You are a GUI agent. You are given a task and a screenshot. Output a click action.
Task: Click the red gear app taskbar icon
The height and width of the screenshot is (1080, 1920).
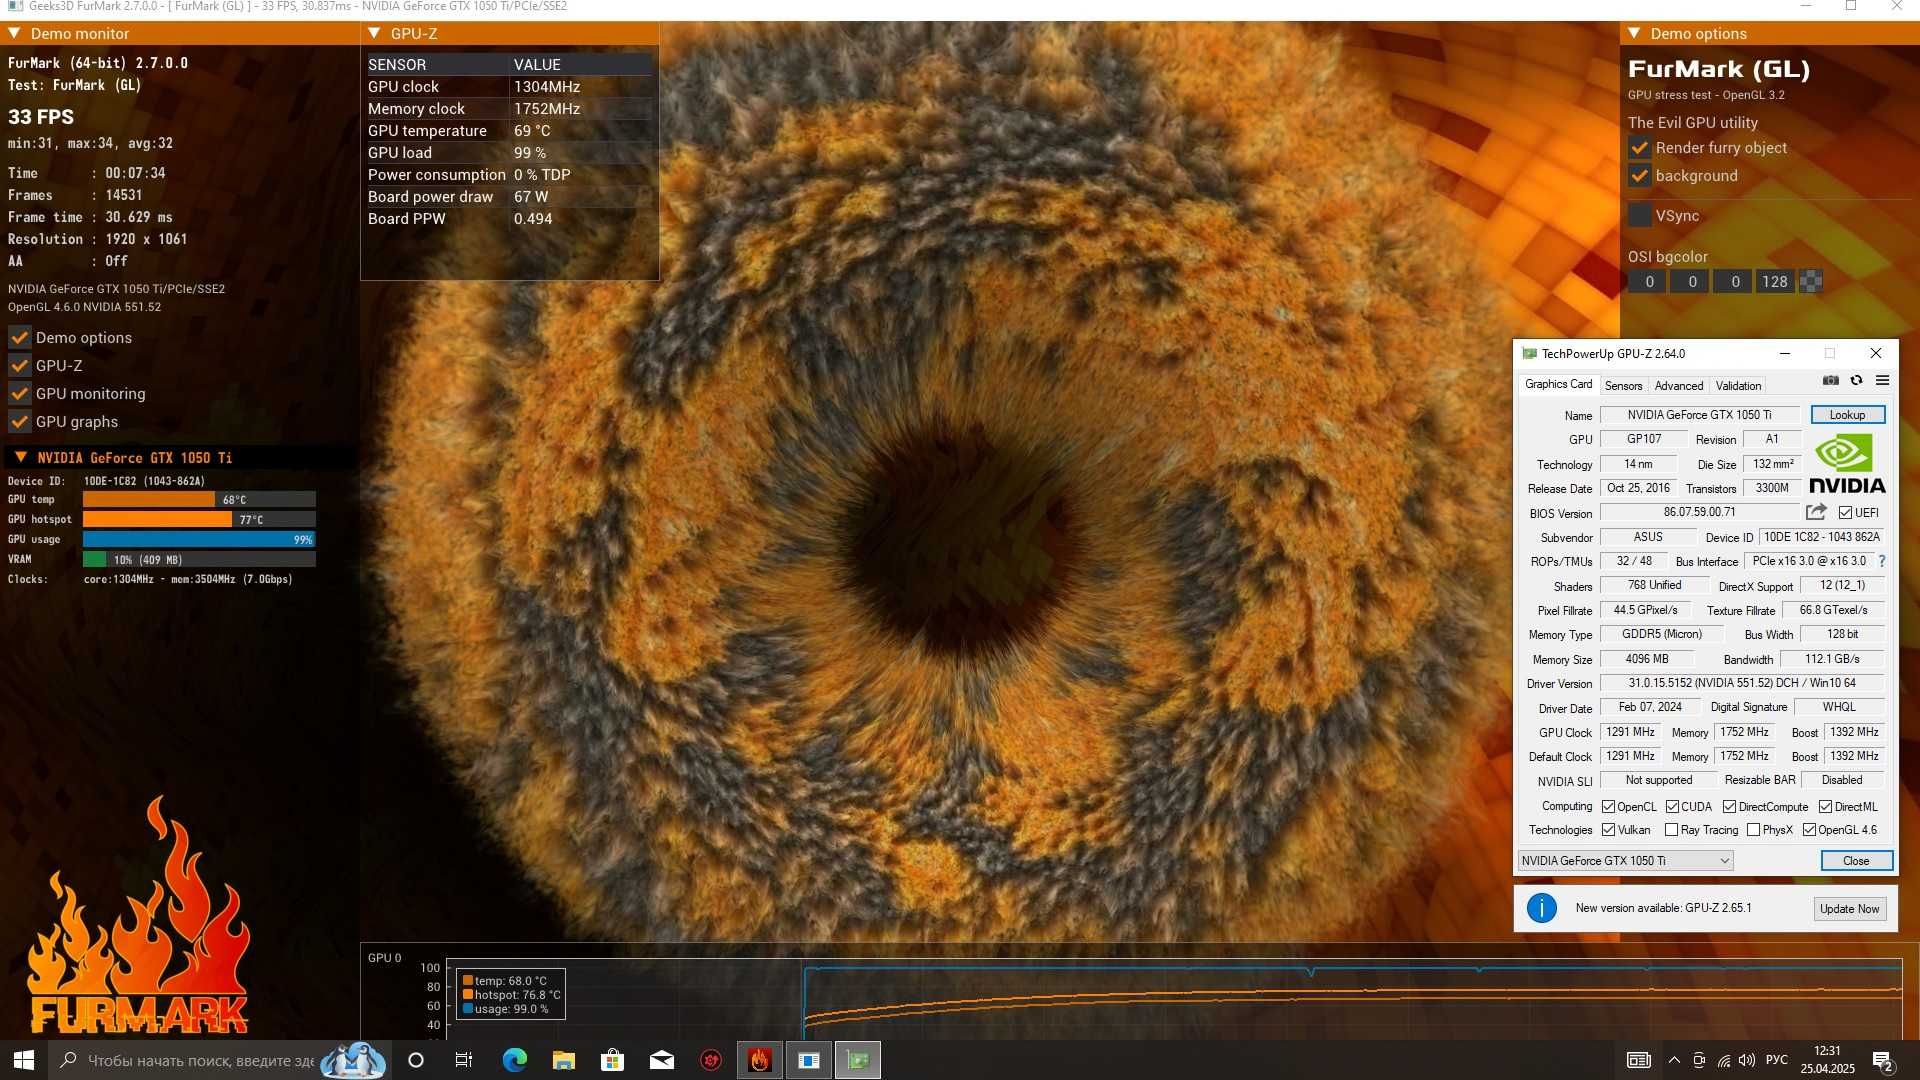point(710,1060)
